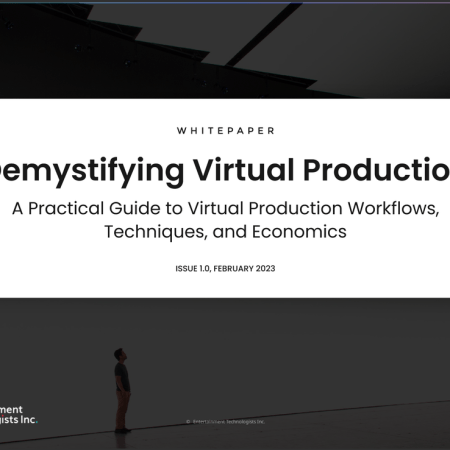Click the man standing in the cover photo
Screen dimensions: 450x450
coord(122,390)
